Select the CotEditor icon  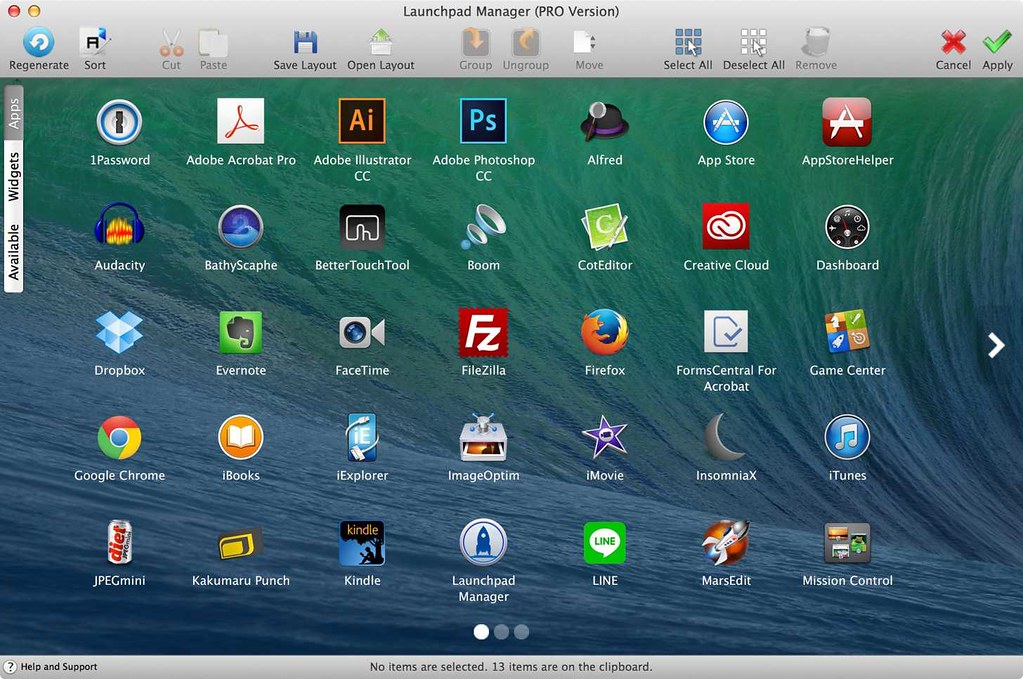605,226
